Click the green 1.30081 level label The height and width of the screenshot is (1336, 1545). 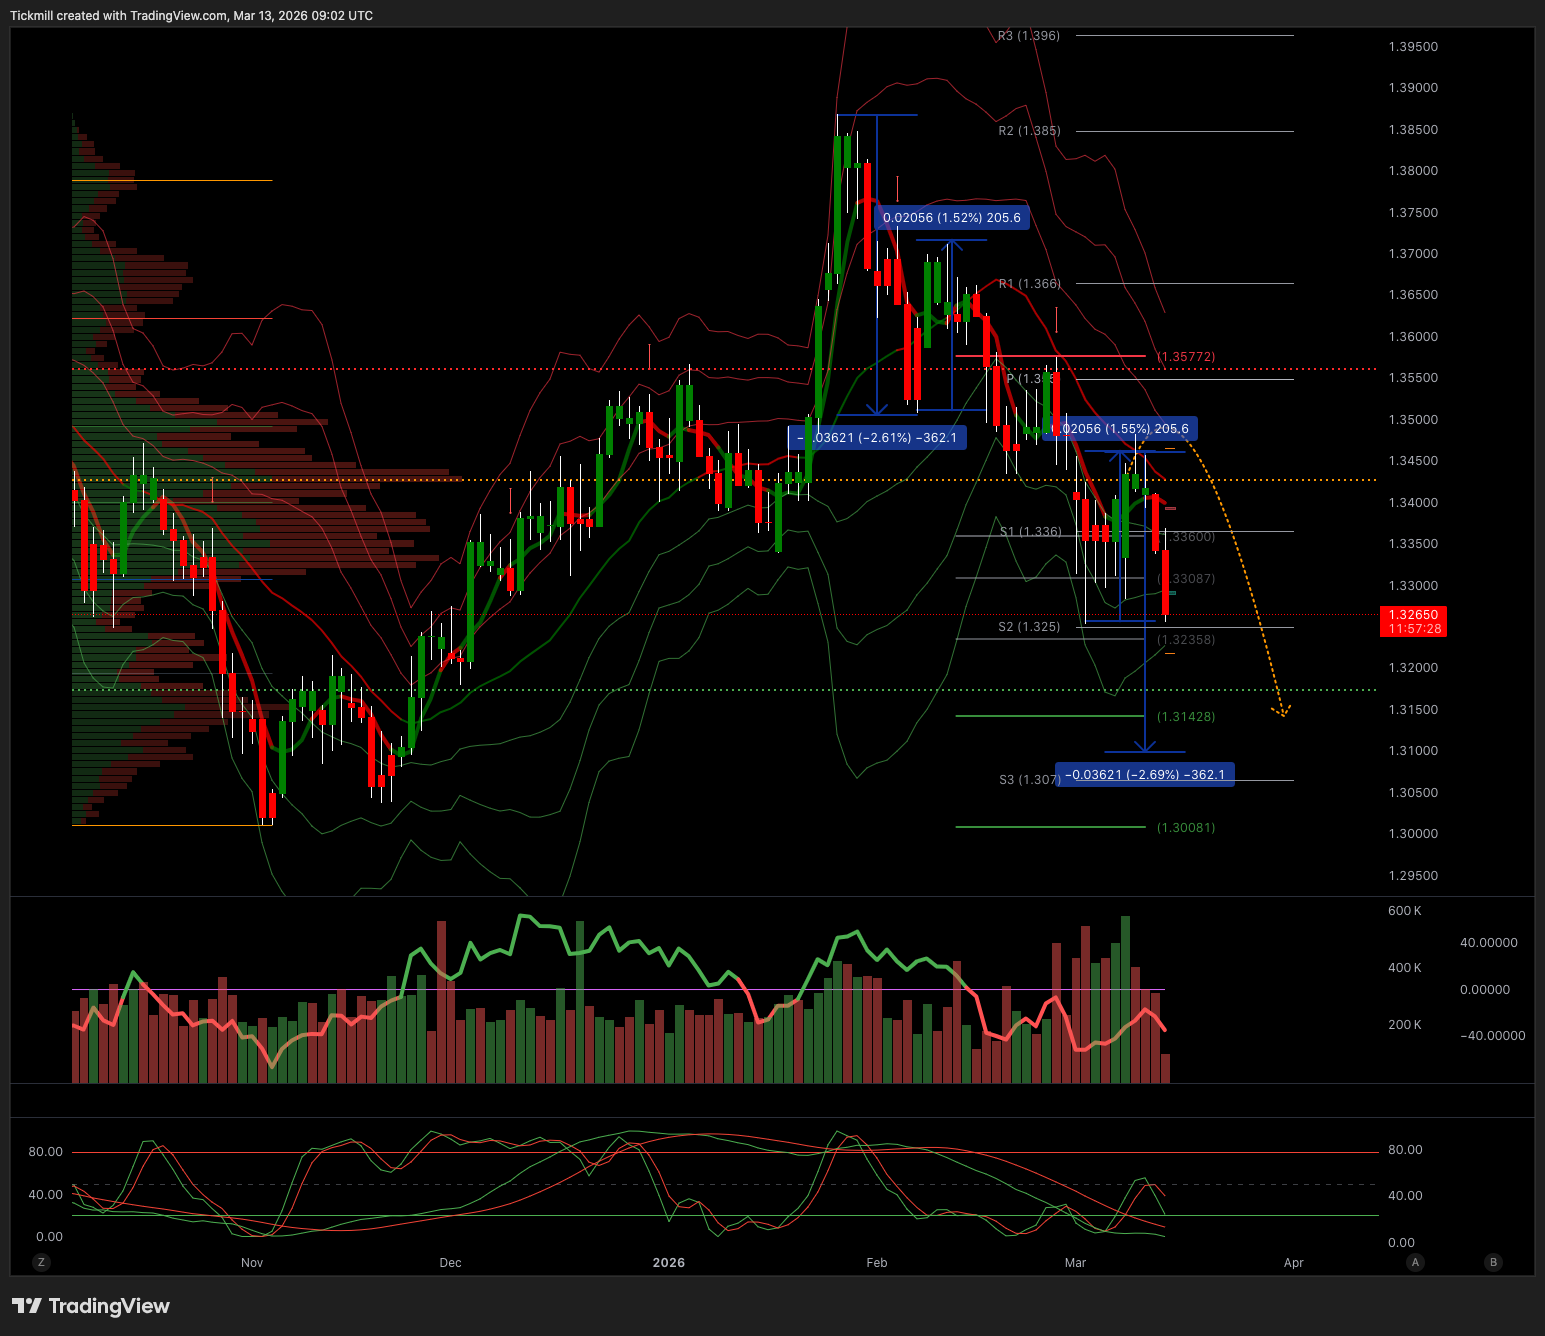click(1186, 828)
